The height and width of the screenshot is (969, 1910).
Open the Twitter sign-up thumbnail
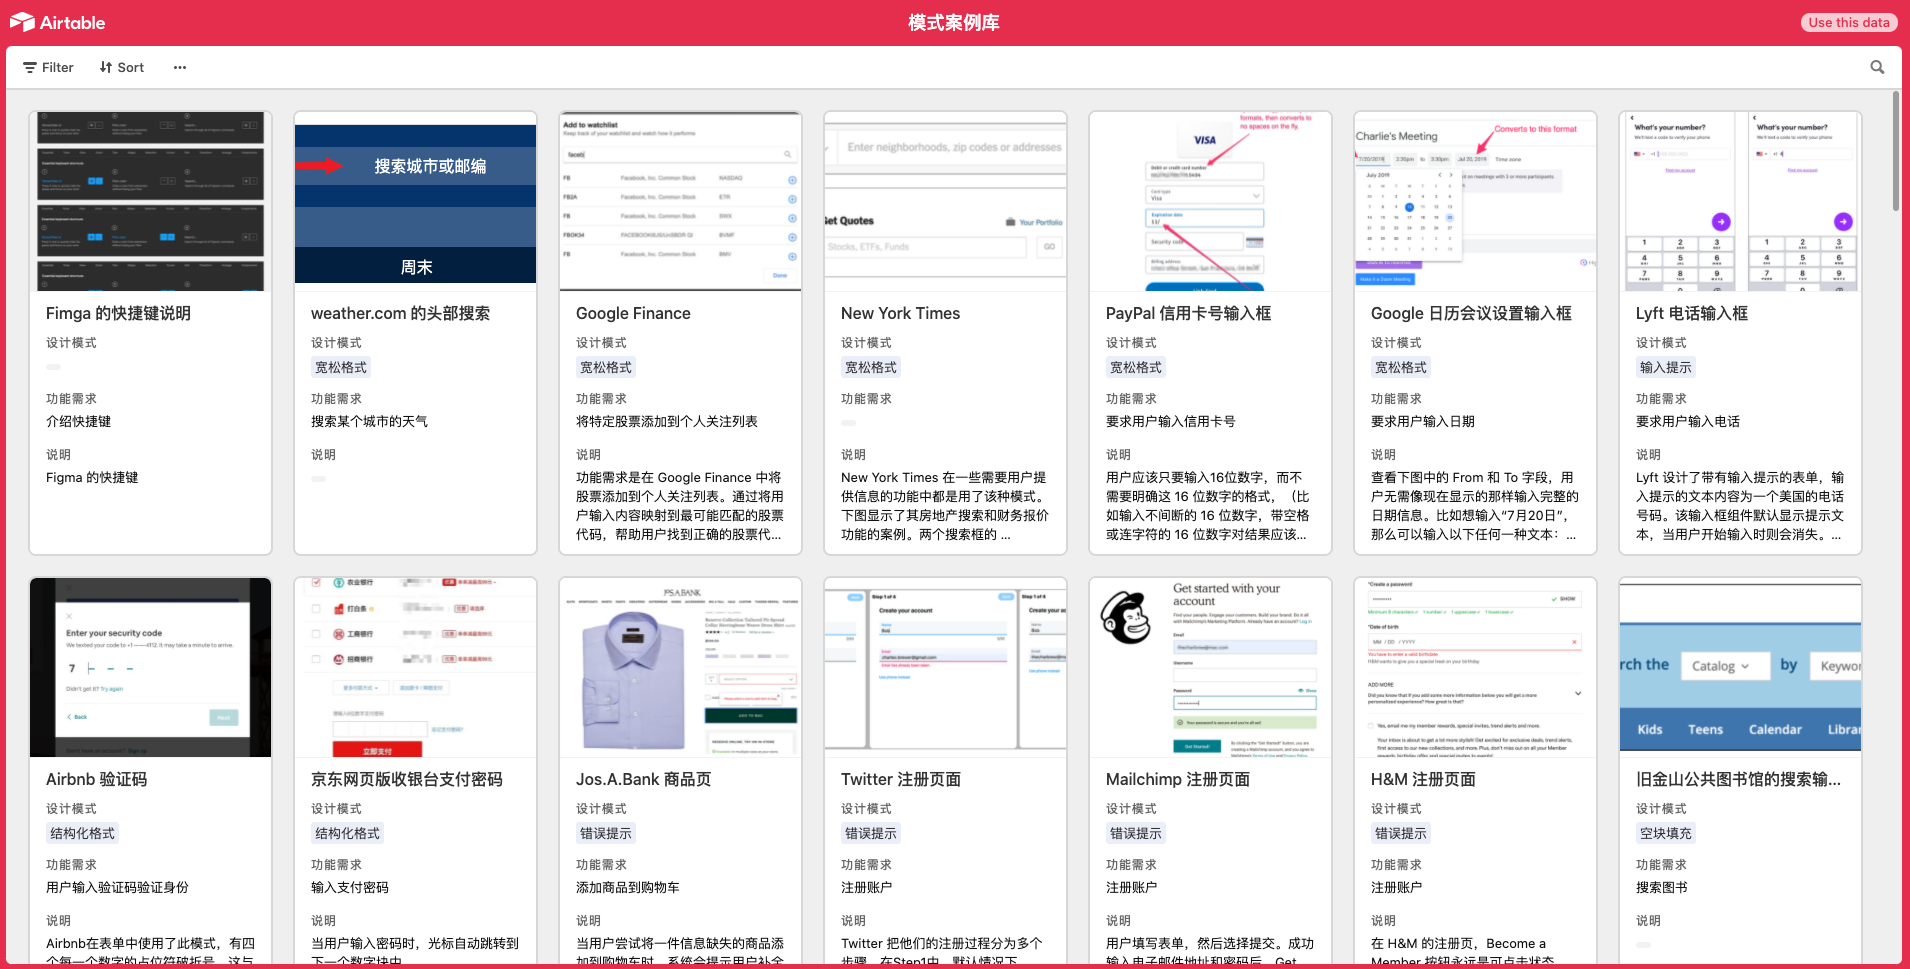[945, 667]
